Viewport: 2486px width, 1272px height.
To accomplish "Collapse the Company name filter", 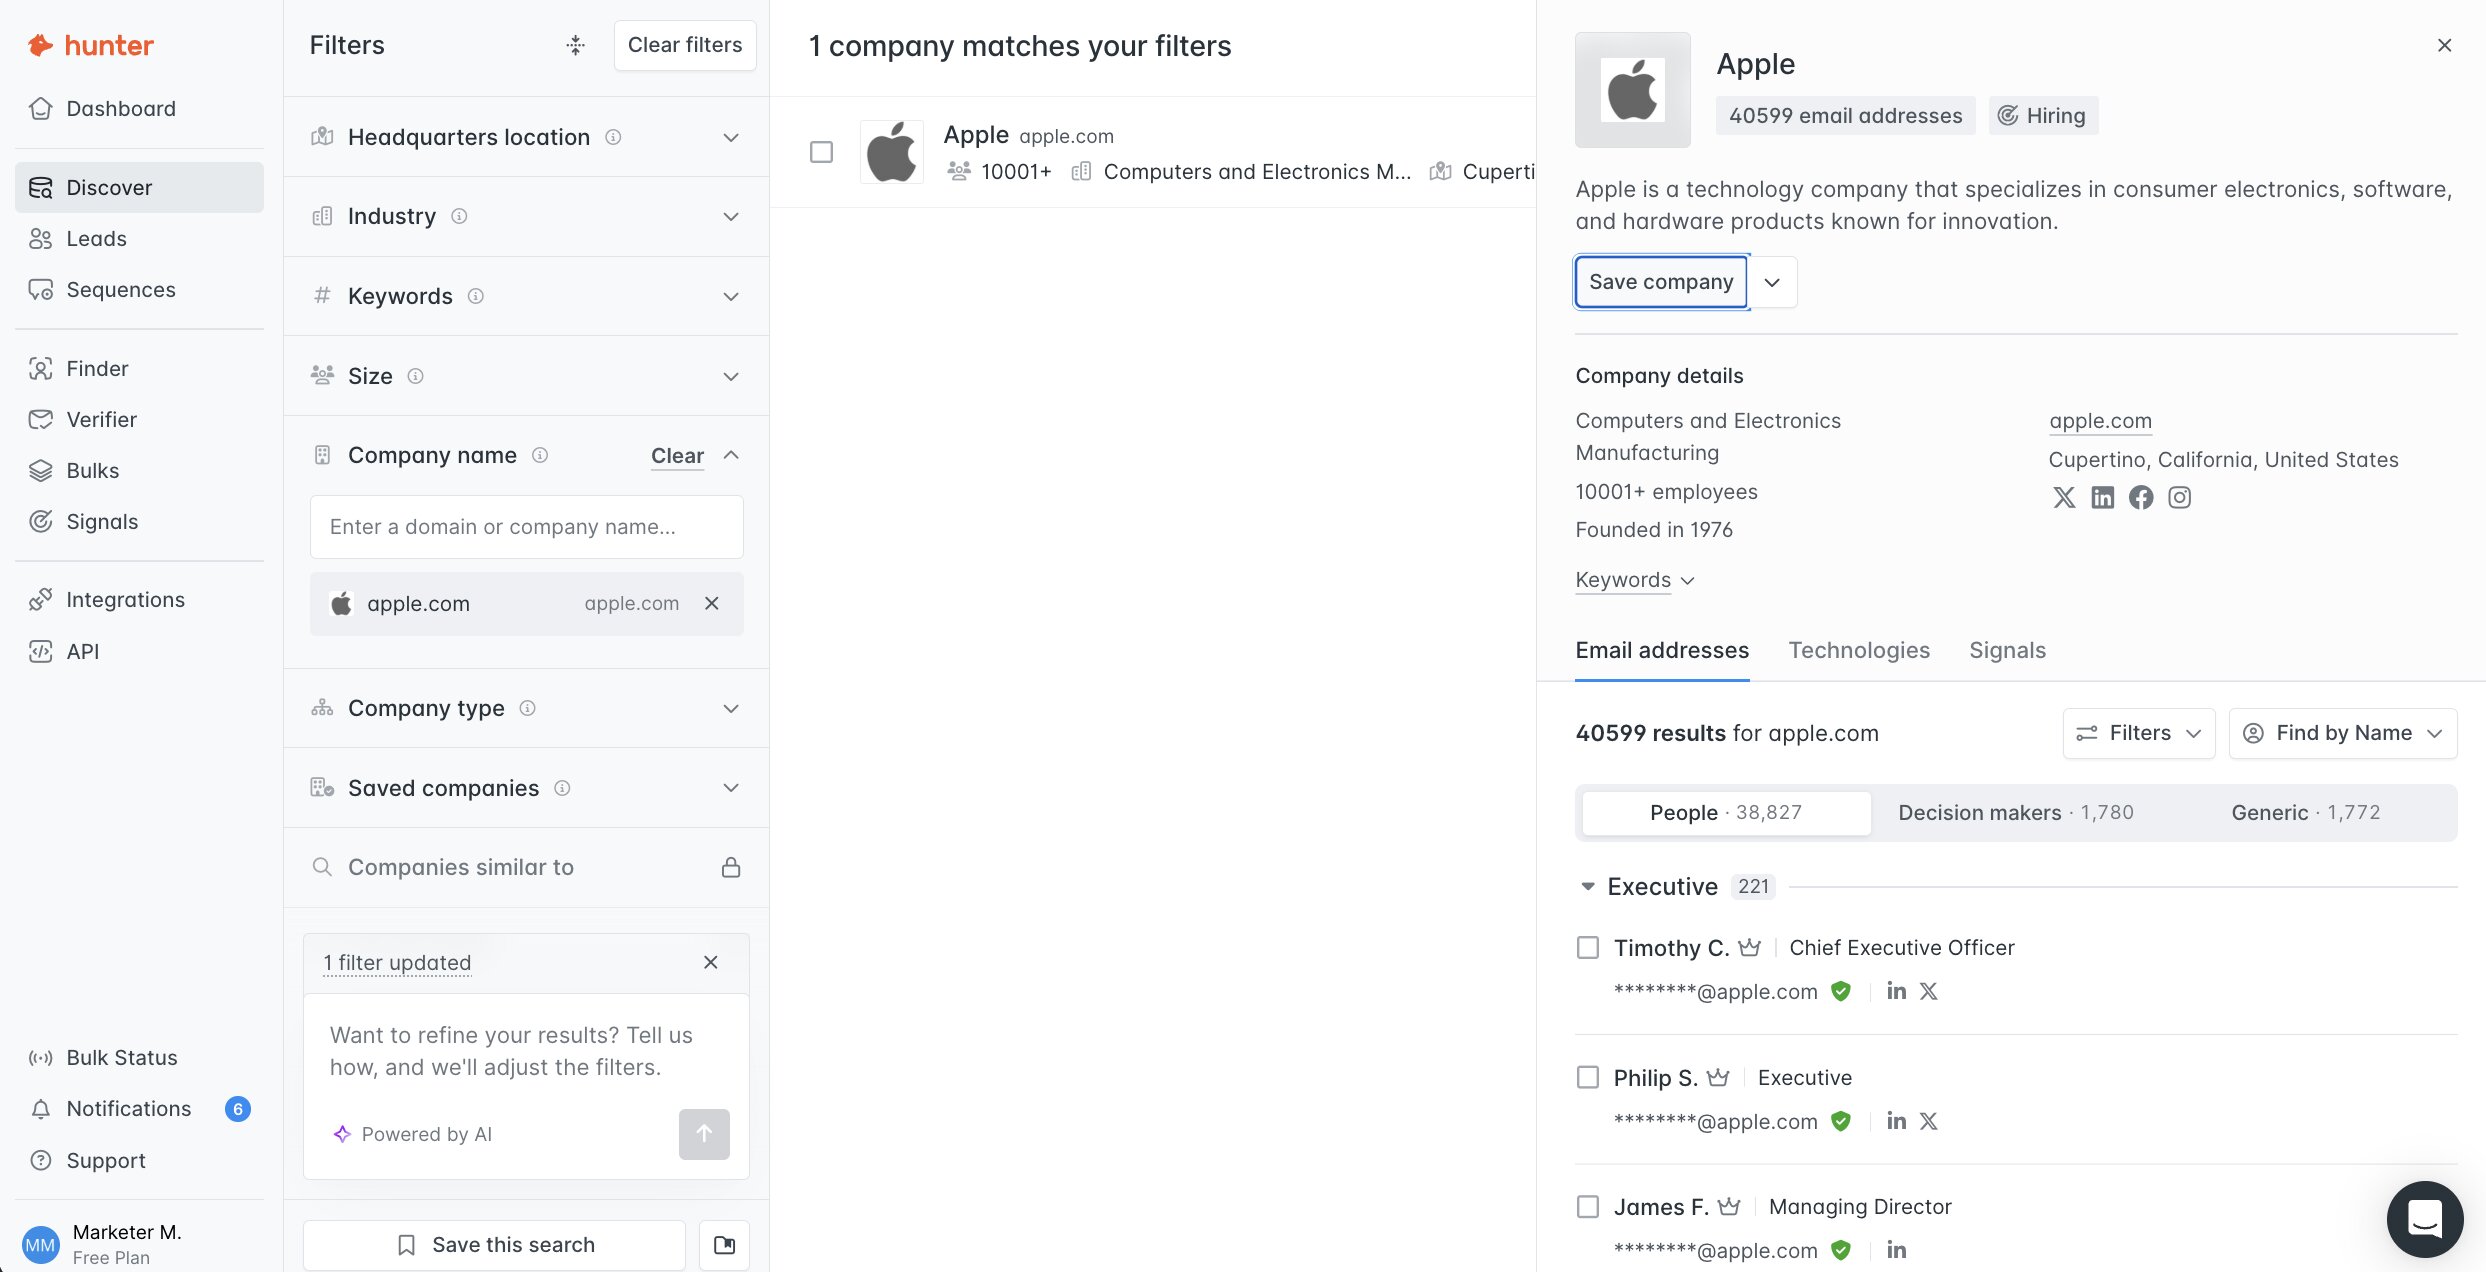I will tap(731, 455).
